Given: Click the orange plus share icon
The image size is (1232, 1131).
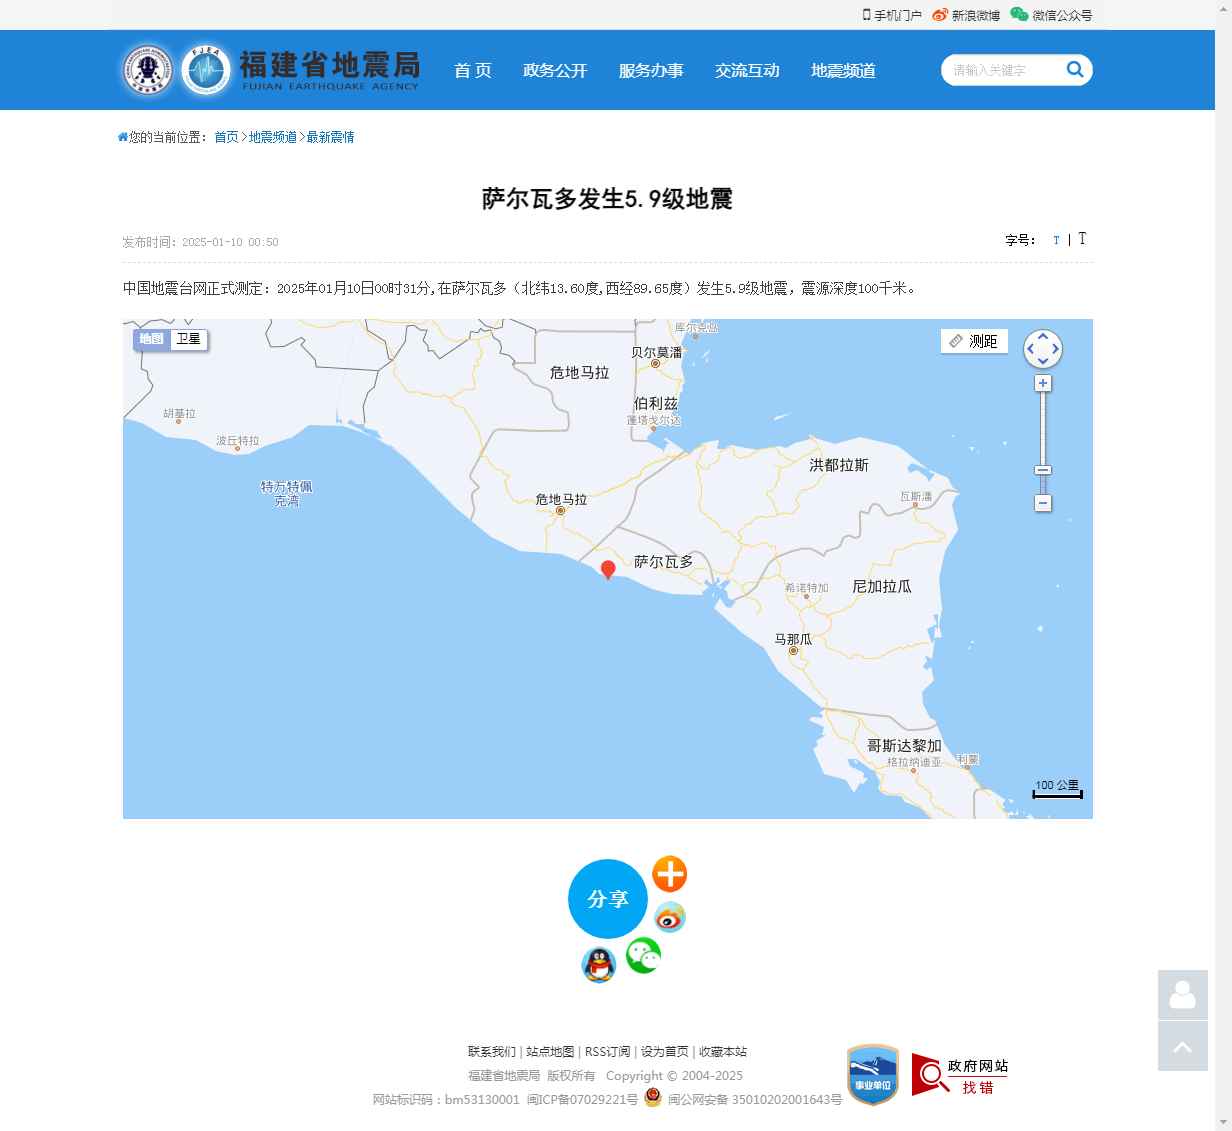Looking at the screenshot, I should (669, 874).
